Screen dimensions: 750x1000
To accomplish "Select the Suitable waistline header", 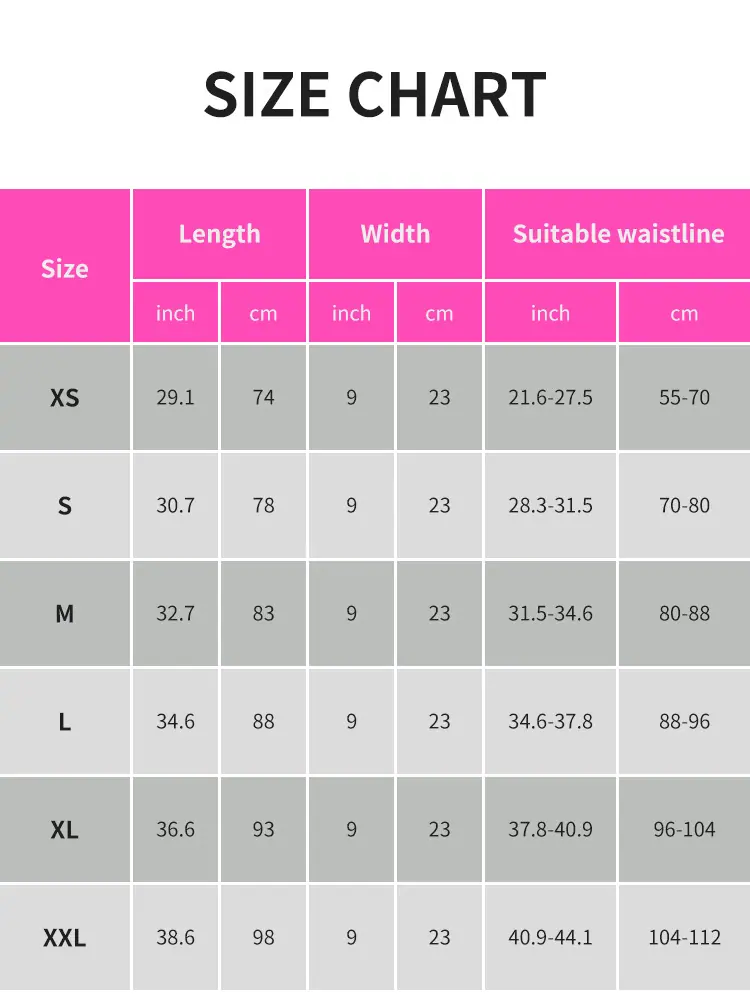I will pos(618,234).
